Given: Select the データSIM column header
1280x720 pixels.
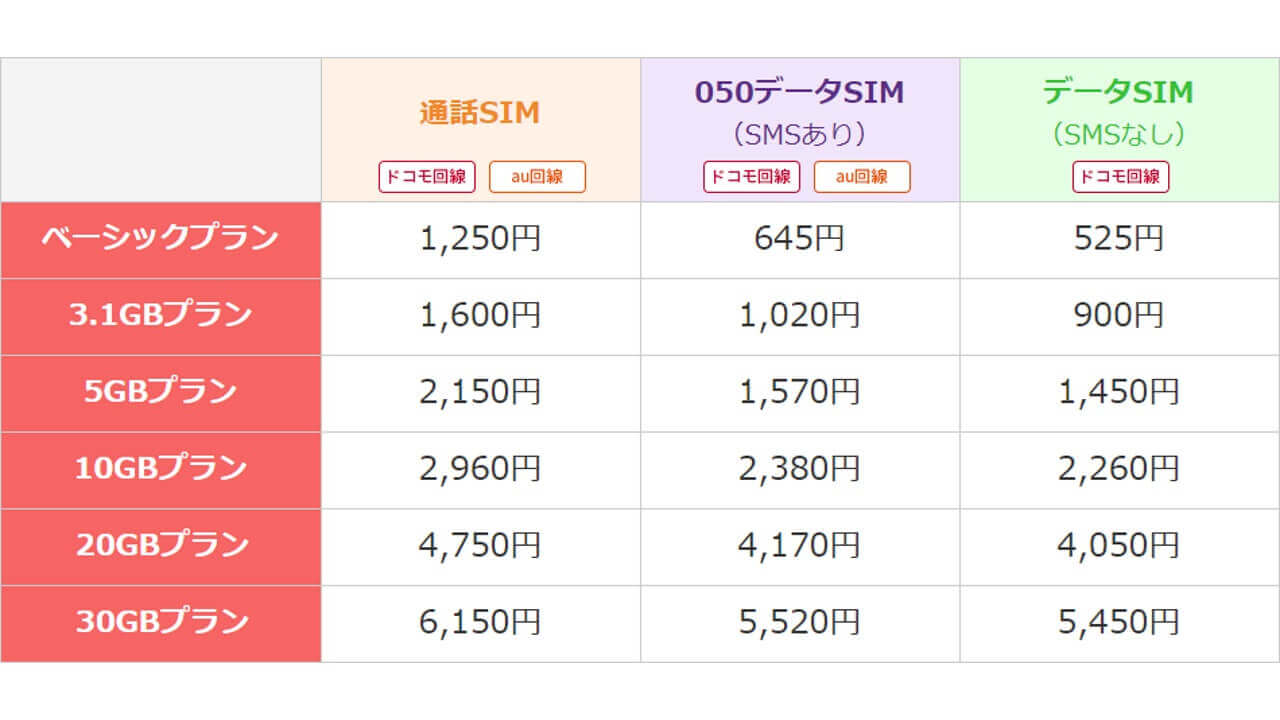Looking at the screenshot, I should (x=1118, y=93).
